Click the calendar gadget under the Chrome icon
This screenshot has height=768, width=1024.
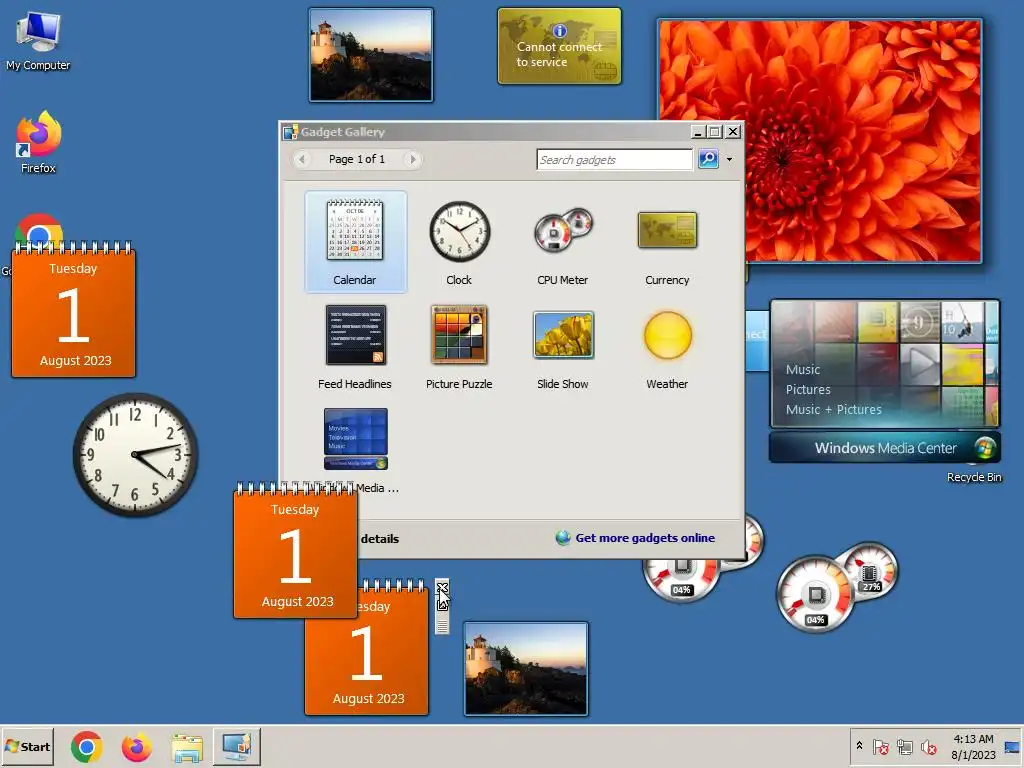(x=73, y=310)
